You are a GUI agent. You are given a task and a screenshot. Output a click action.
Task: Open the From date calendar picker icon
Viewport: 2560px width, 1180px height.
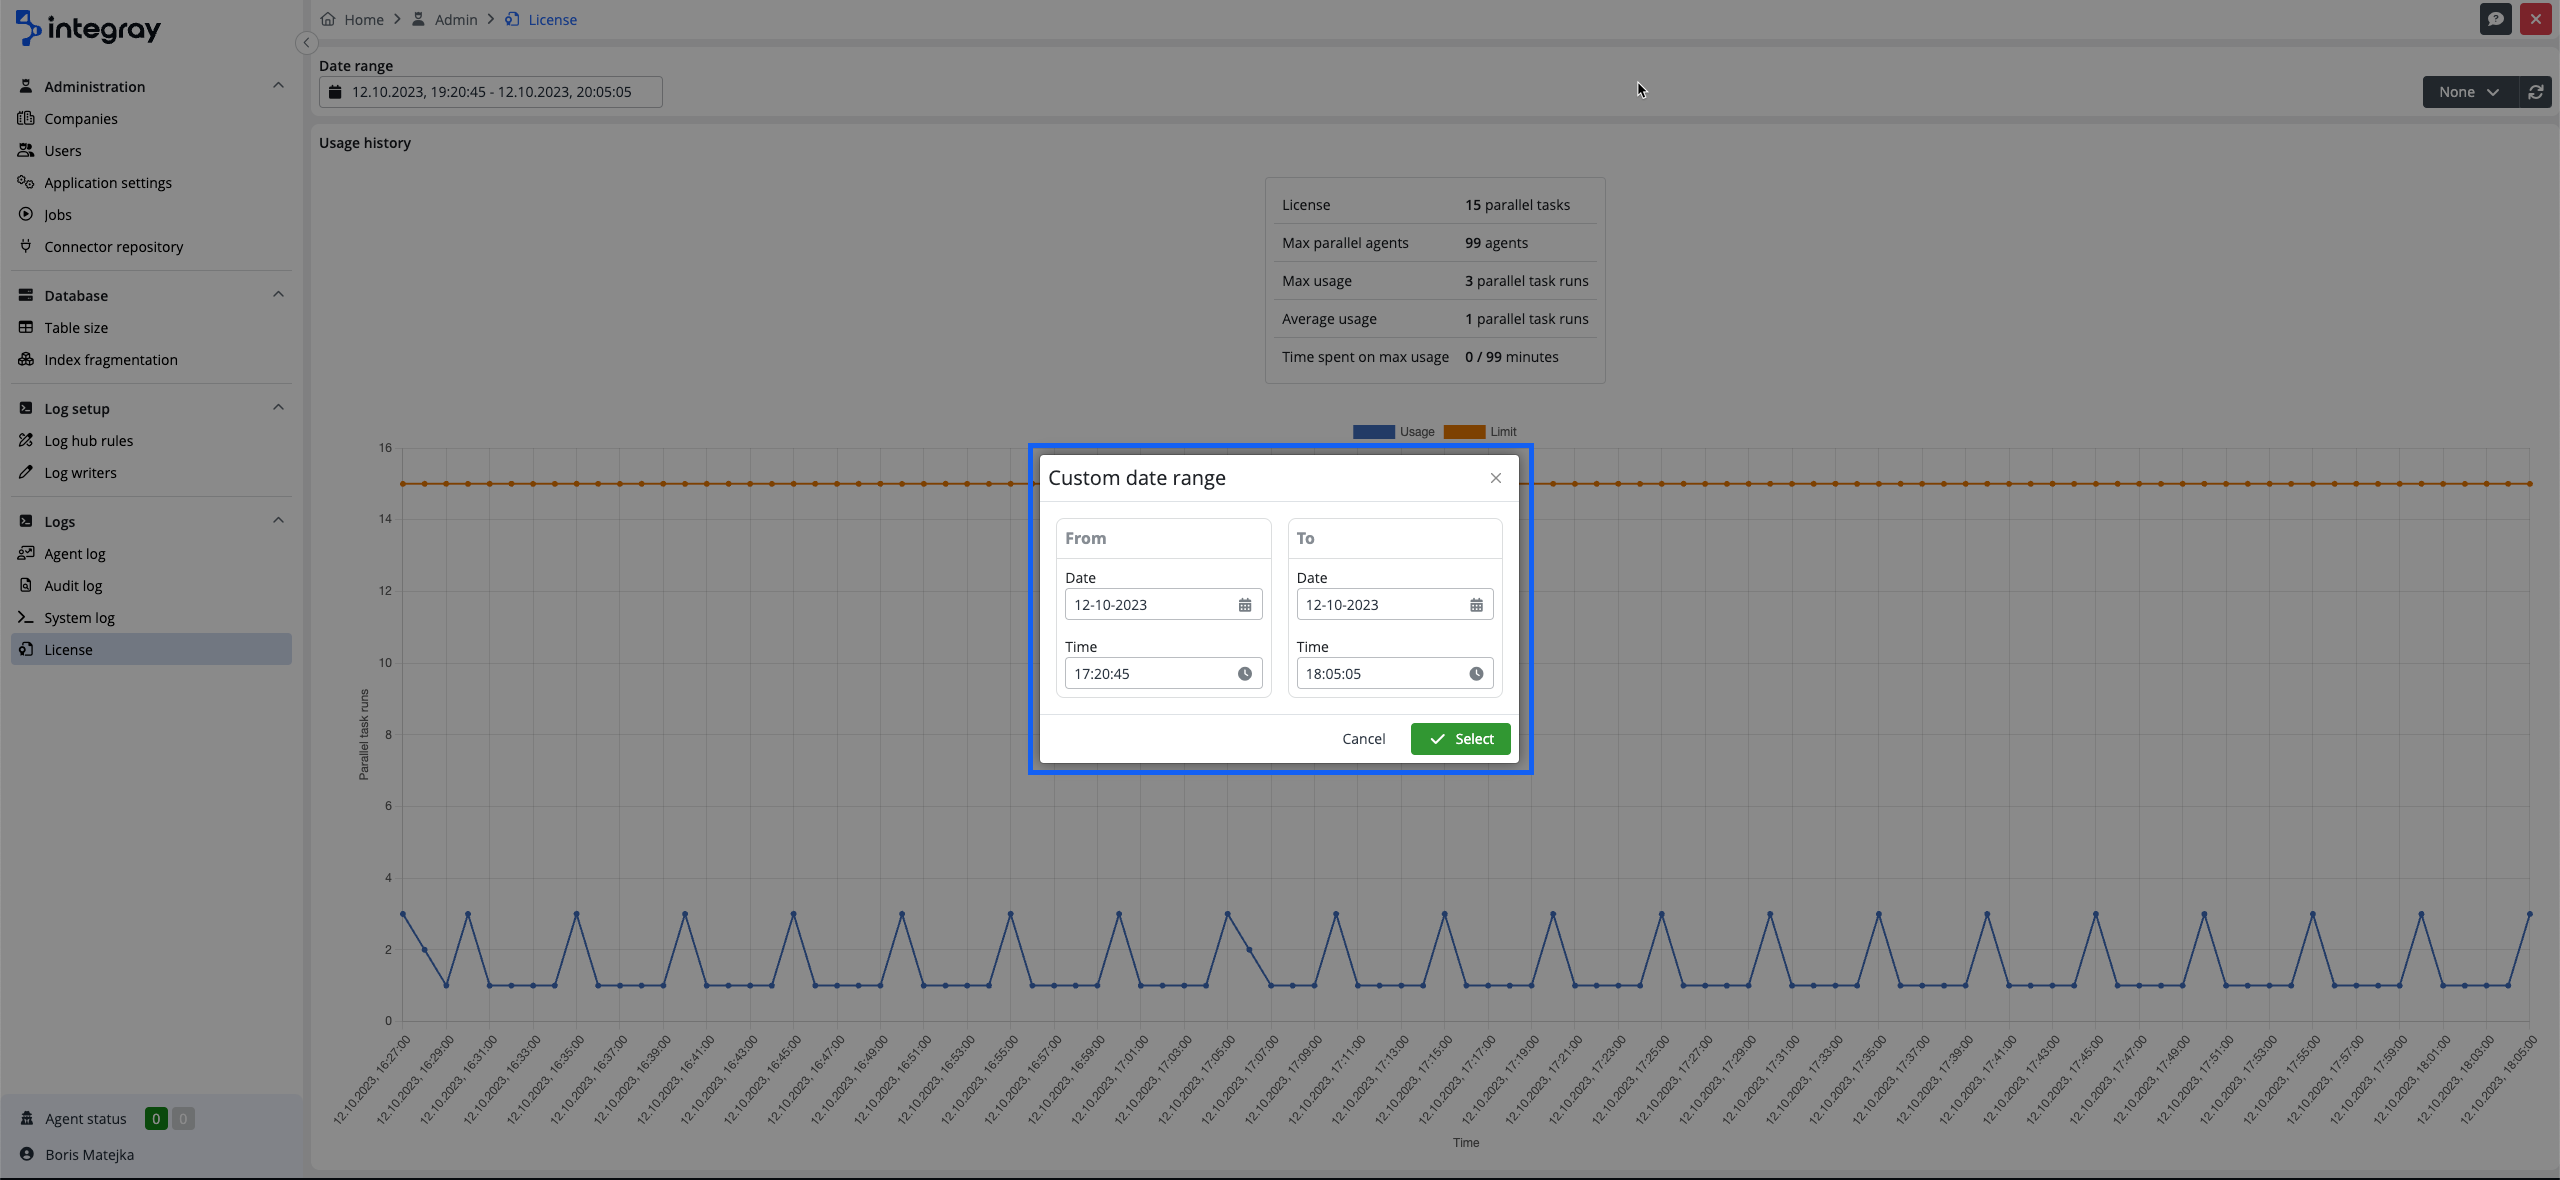pos(1245,605)
